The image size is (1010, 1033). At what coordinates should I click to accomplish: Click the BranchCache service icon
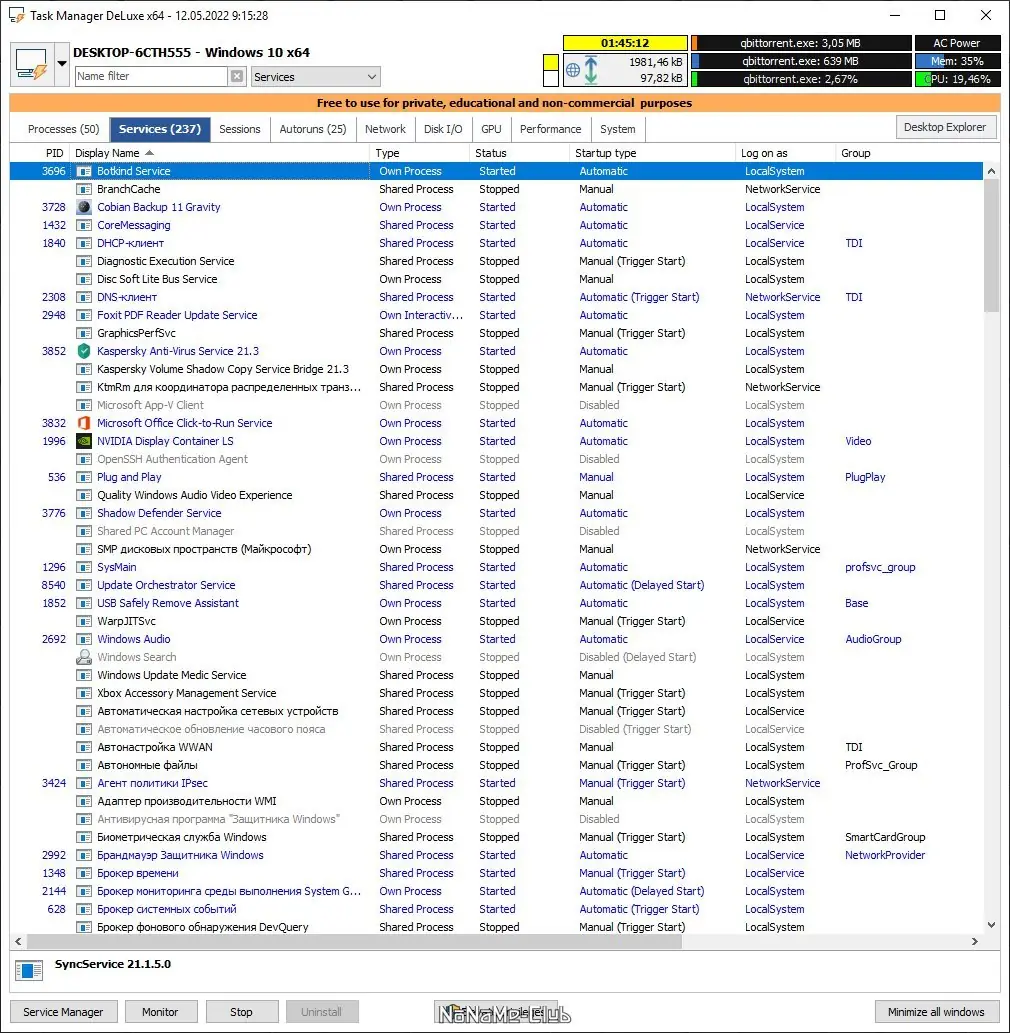tap(84, 189)
